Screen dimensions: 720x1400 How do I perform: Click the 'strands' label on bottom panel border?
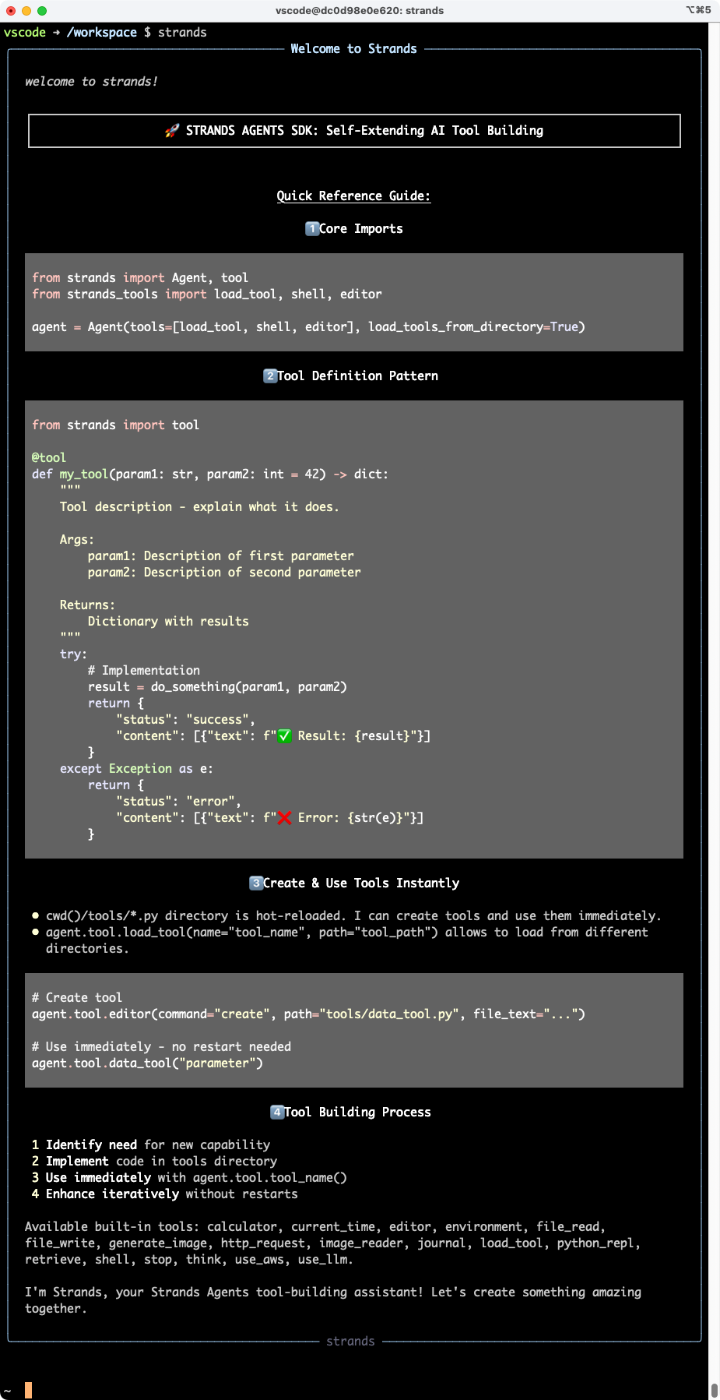[351, 1341]
